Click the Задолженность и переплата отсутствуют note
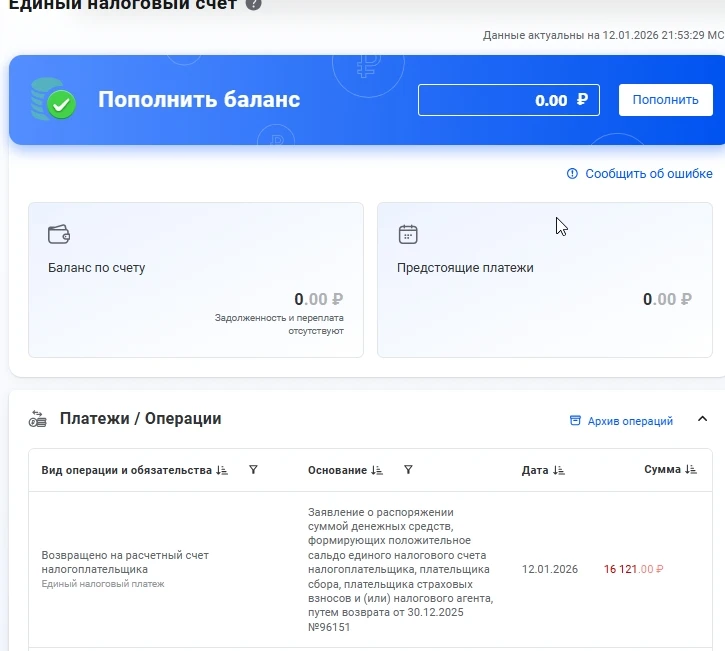Screen dimensions: 725x651 coord(279,324)
